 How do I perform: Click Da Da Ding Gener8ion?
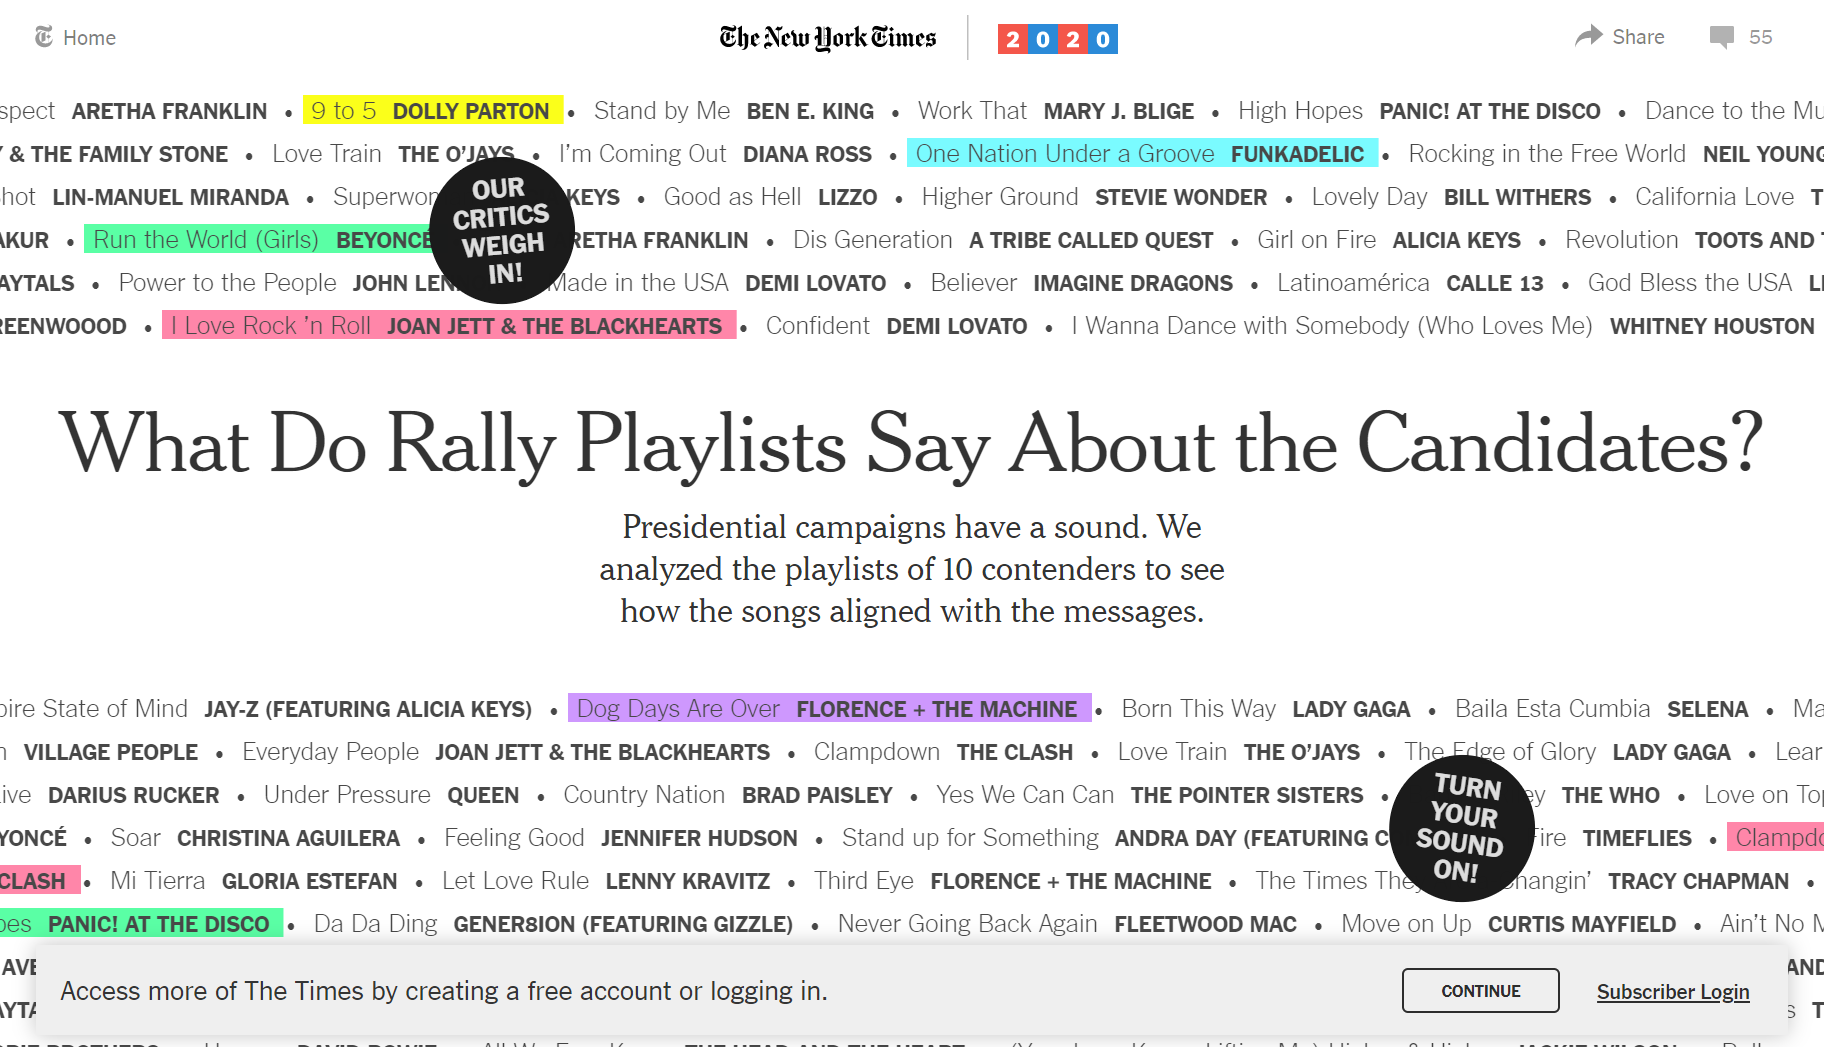(553, 923)
